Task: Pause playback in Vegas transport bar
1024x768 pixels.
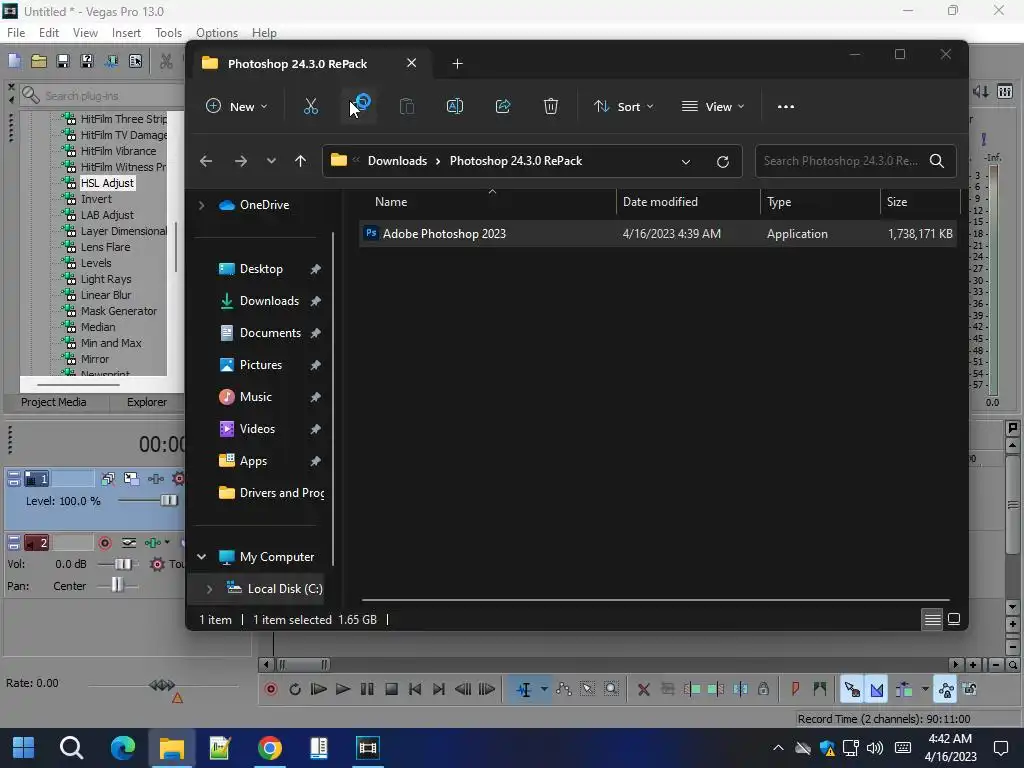Action: tap(367, 689)
